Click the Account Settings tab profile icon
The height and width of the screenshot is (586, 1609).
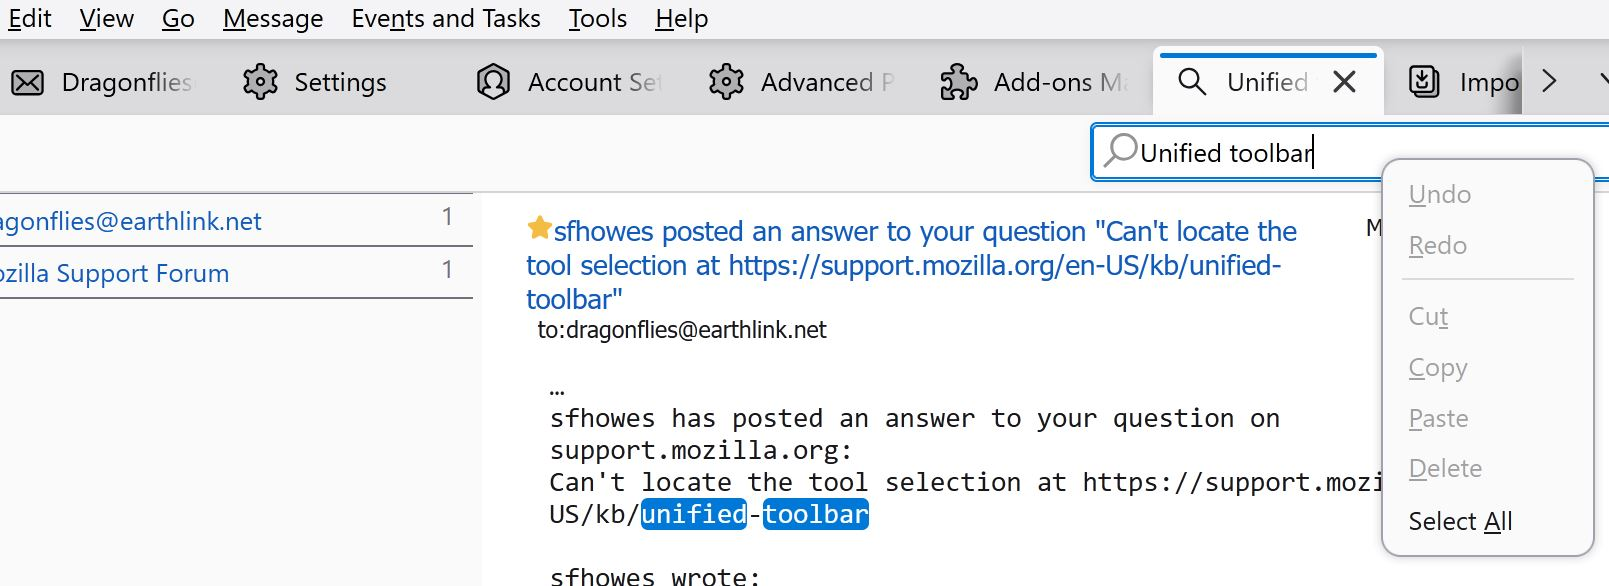[x=493, y=82]
